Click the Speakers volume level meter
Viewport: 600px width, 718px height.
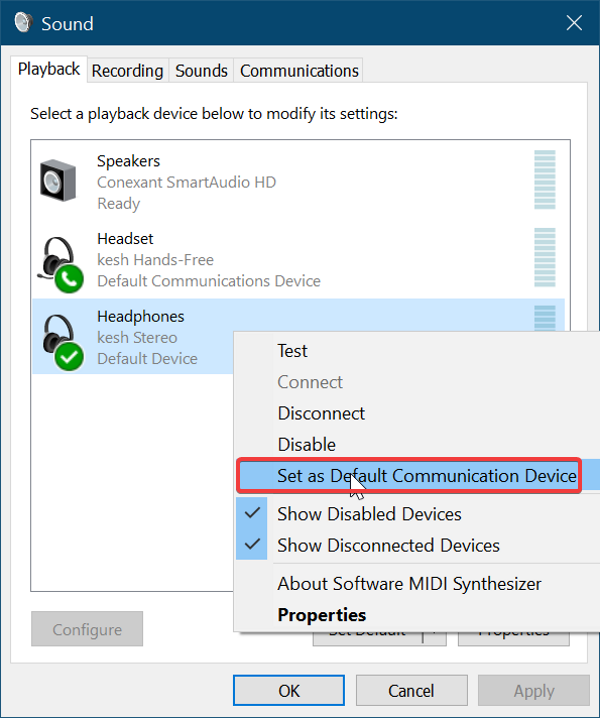[x=544, y=181]
